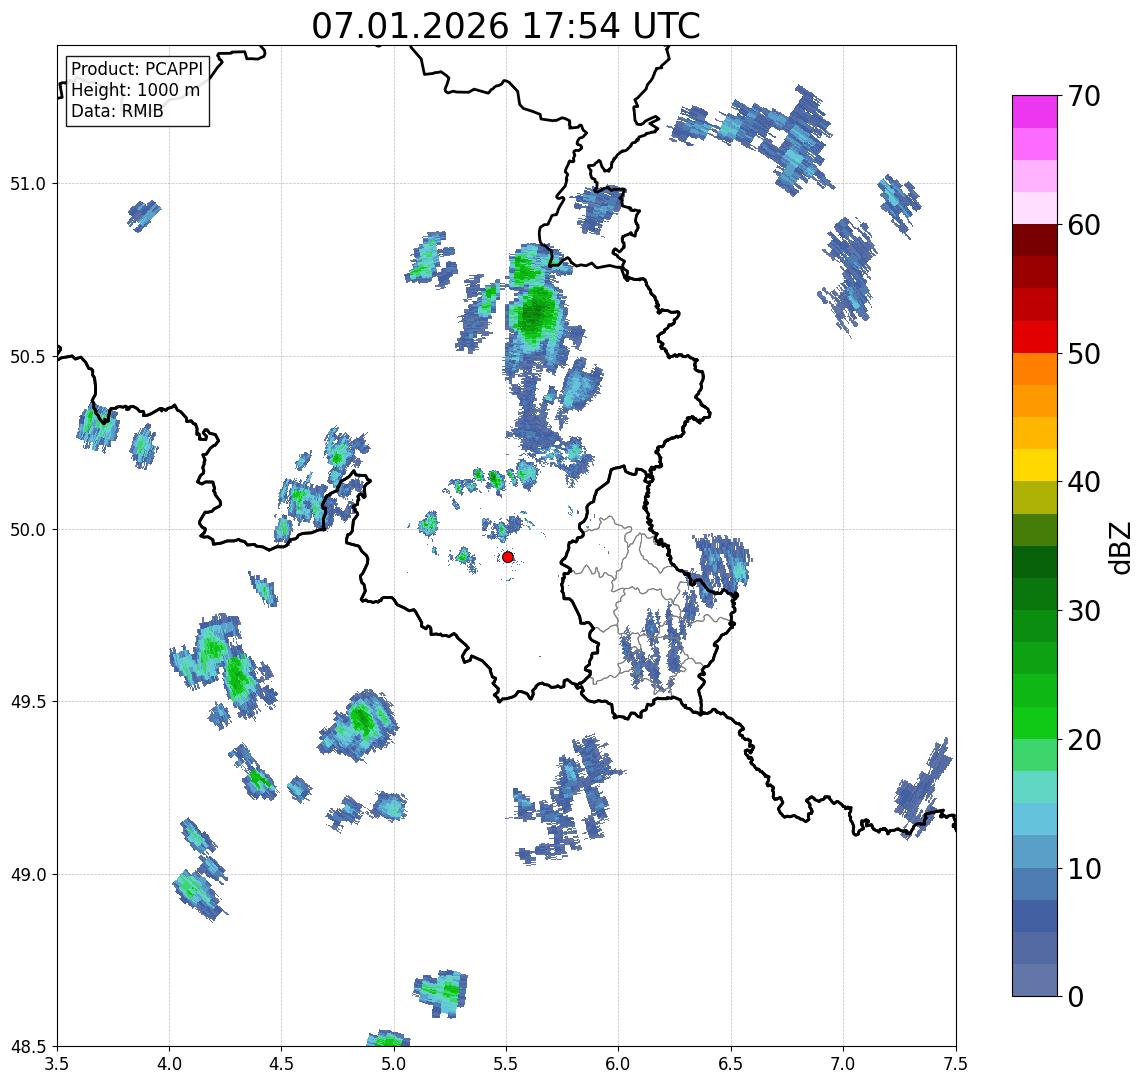1145x1084 pixels.
Task: Click the latitude axis label 49.5
Action: (28, 702)
